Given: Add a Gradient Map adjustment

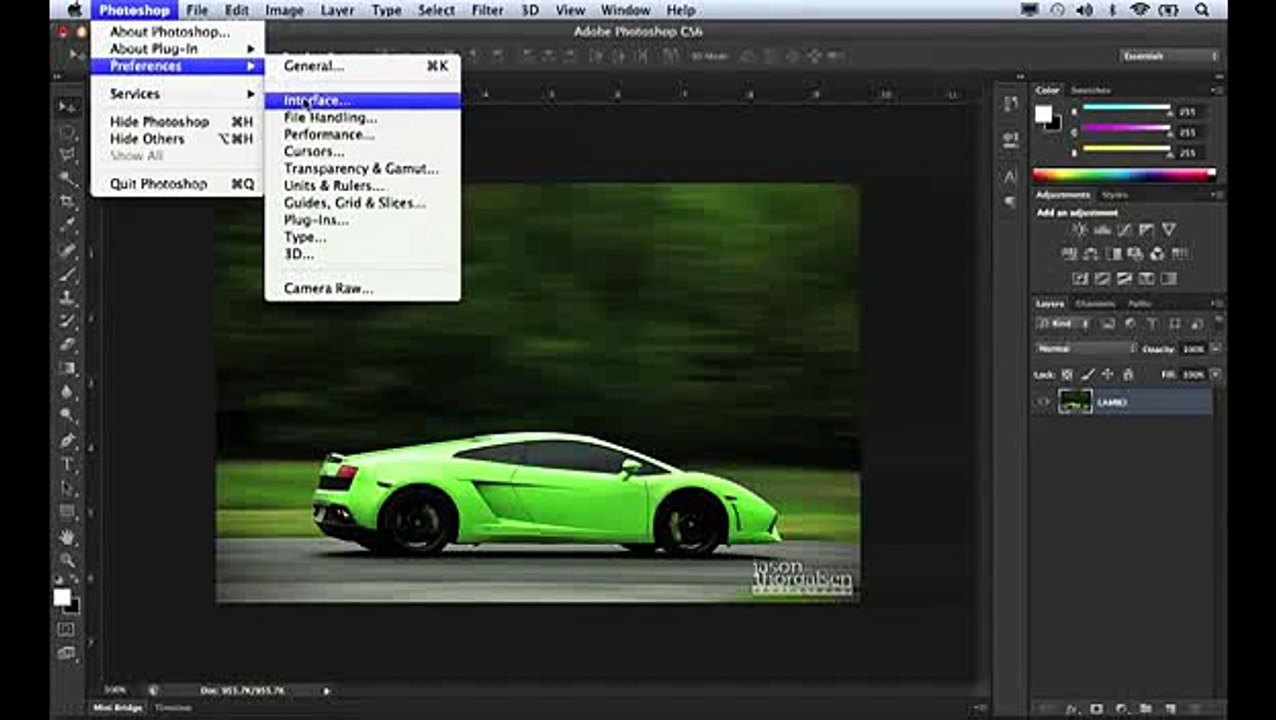Looking at the screenshot, I should (x=1168, y=279).
